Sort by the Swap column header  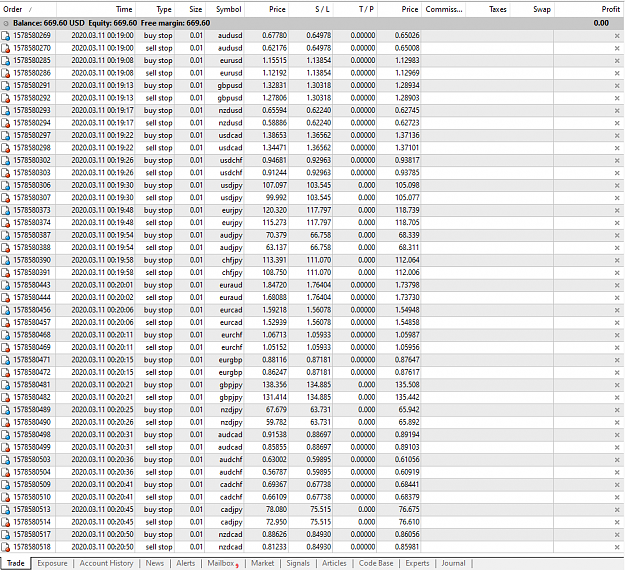[532, 9]
